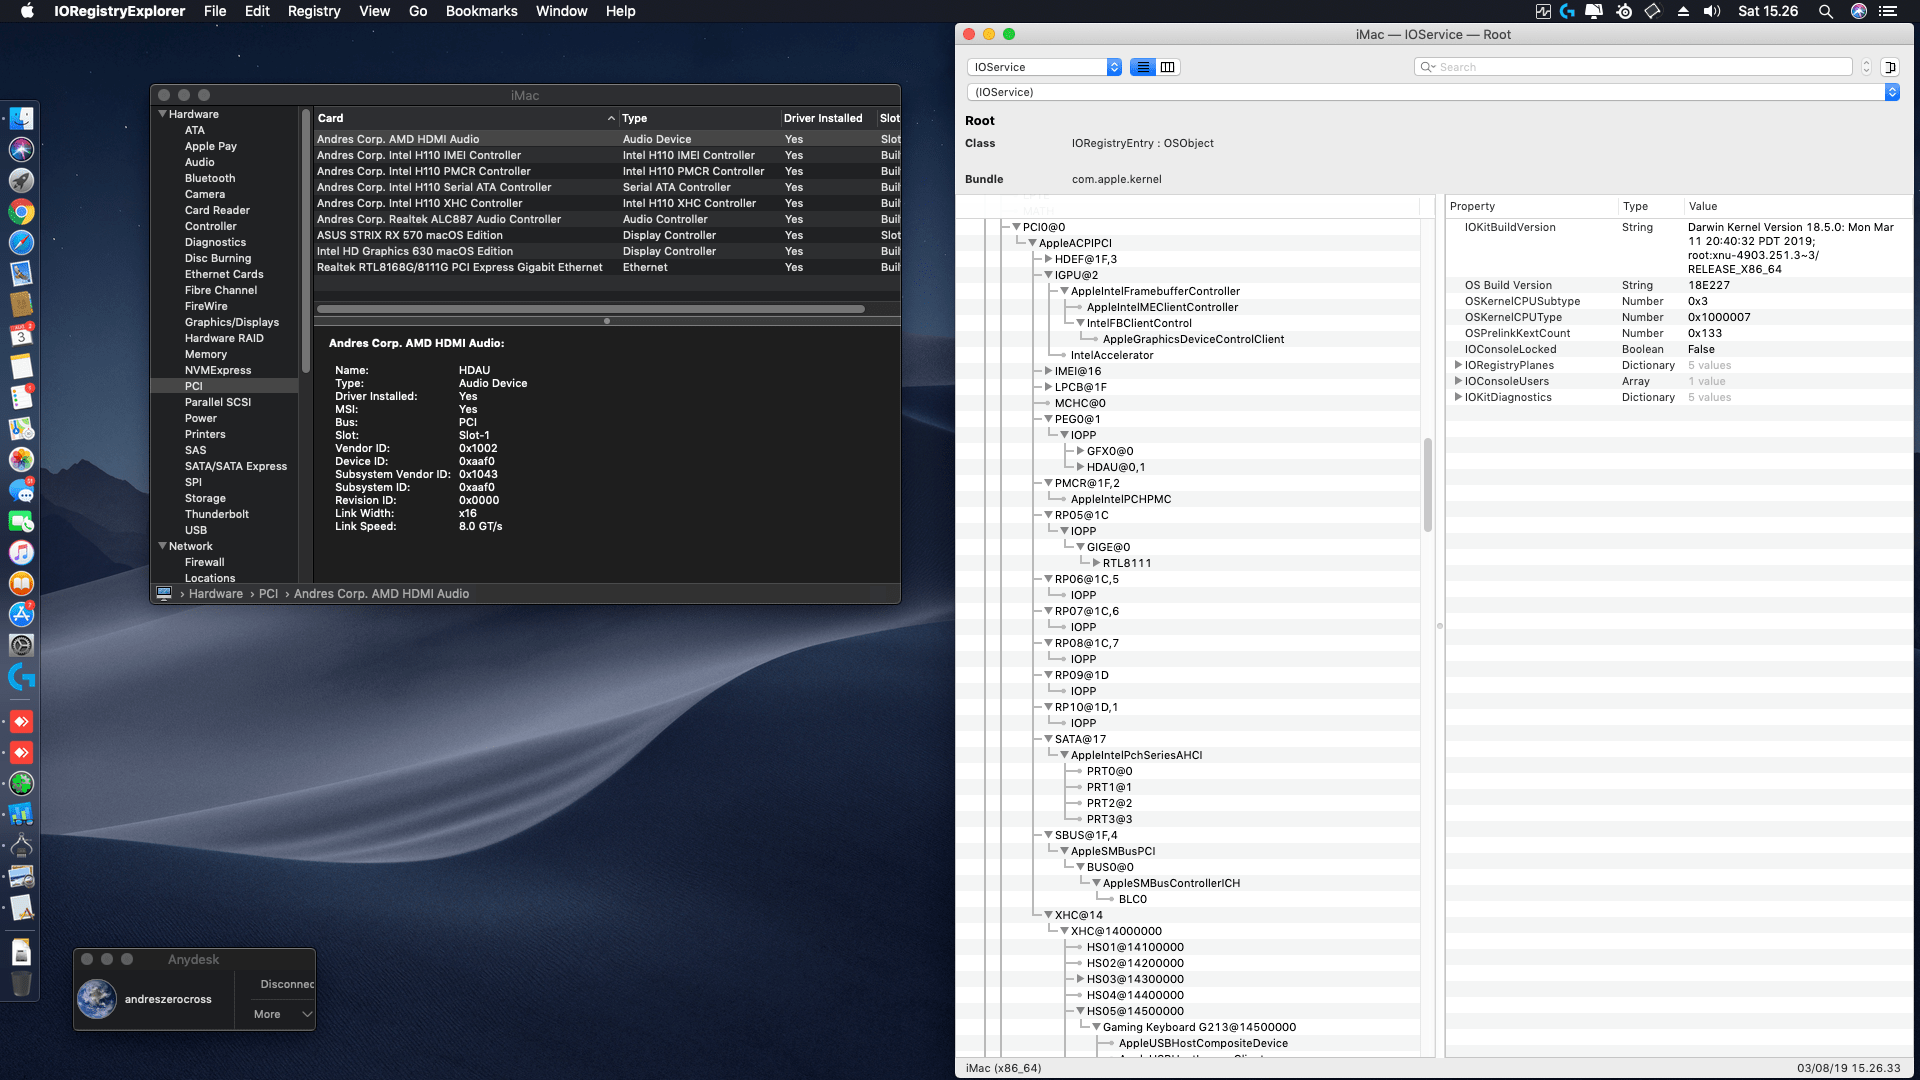Open the (IOService) path popup menu

point(1432,92)
